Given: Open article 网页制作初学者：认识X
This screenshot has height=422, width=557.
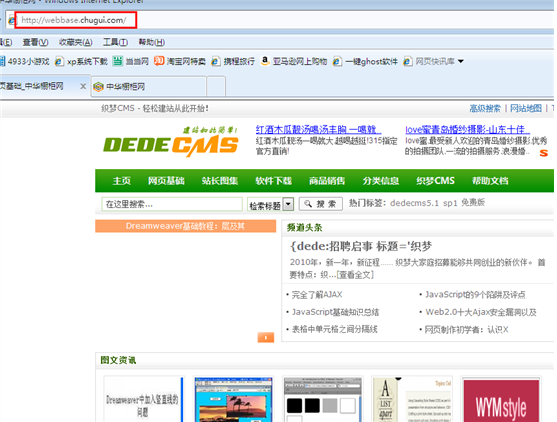Looking at the screenshot, I should 467,330.
